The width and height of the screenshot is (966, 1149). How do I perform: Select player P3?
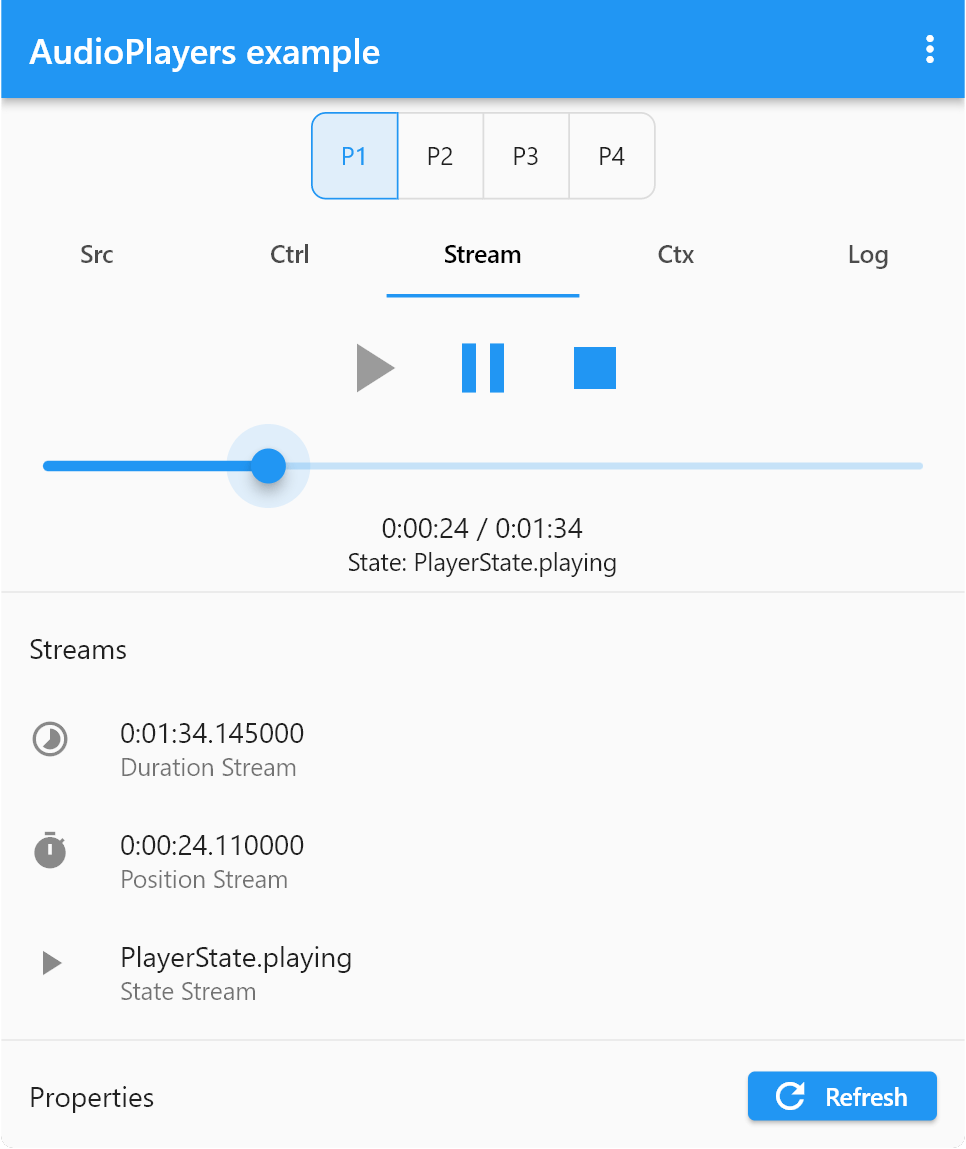click(x=527, y=155)
